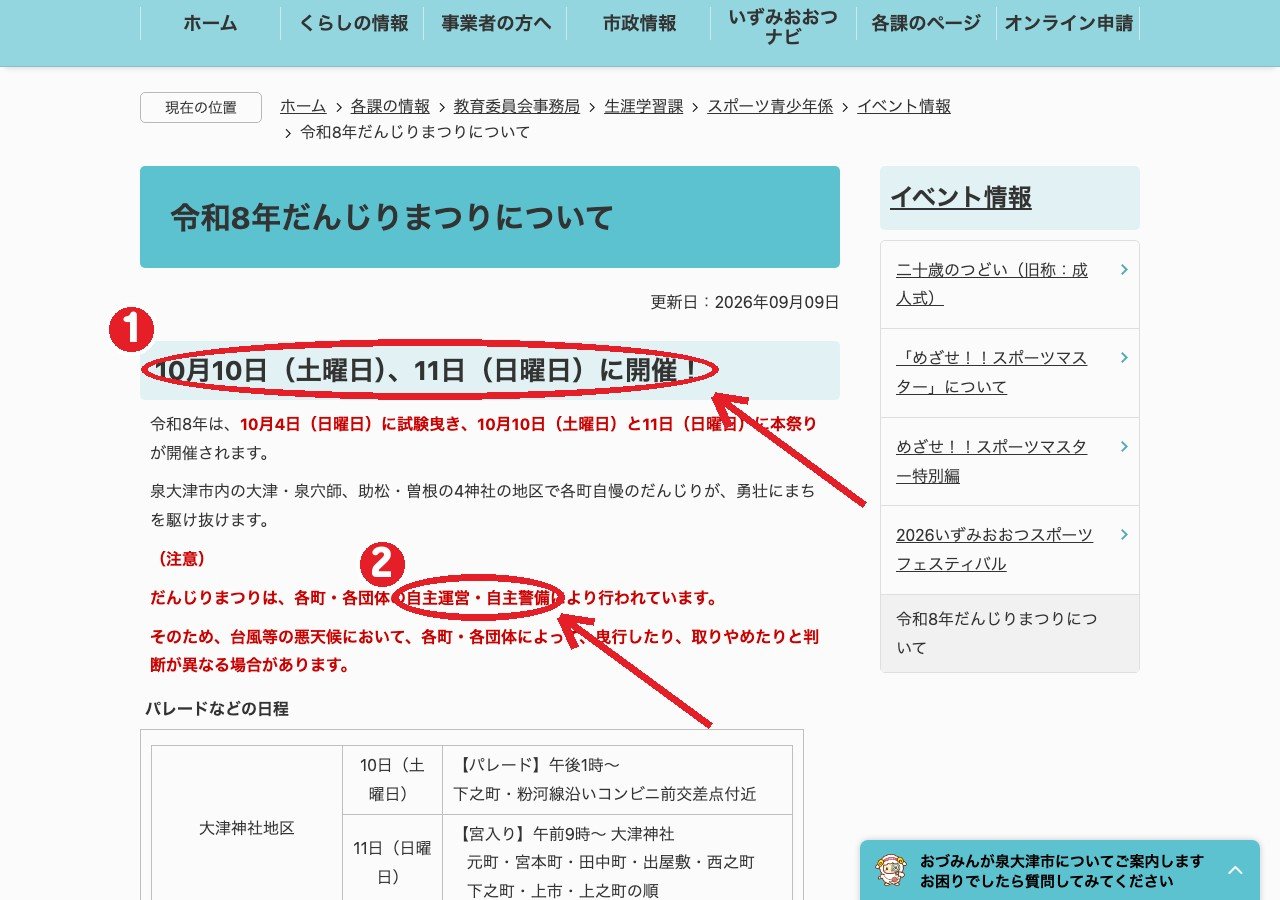Follow the 教育委員会事務局 breadcrumb link
Viewport: 1280px width, 900px height.
pyautogui.click(x=517, y=106)
